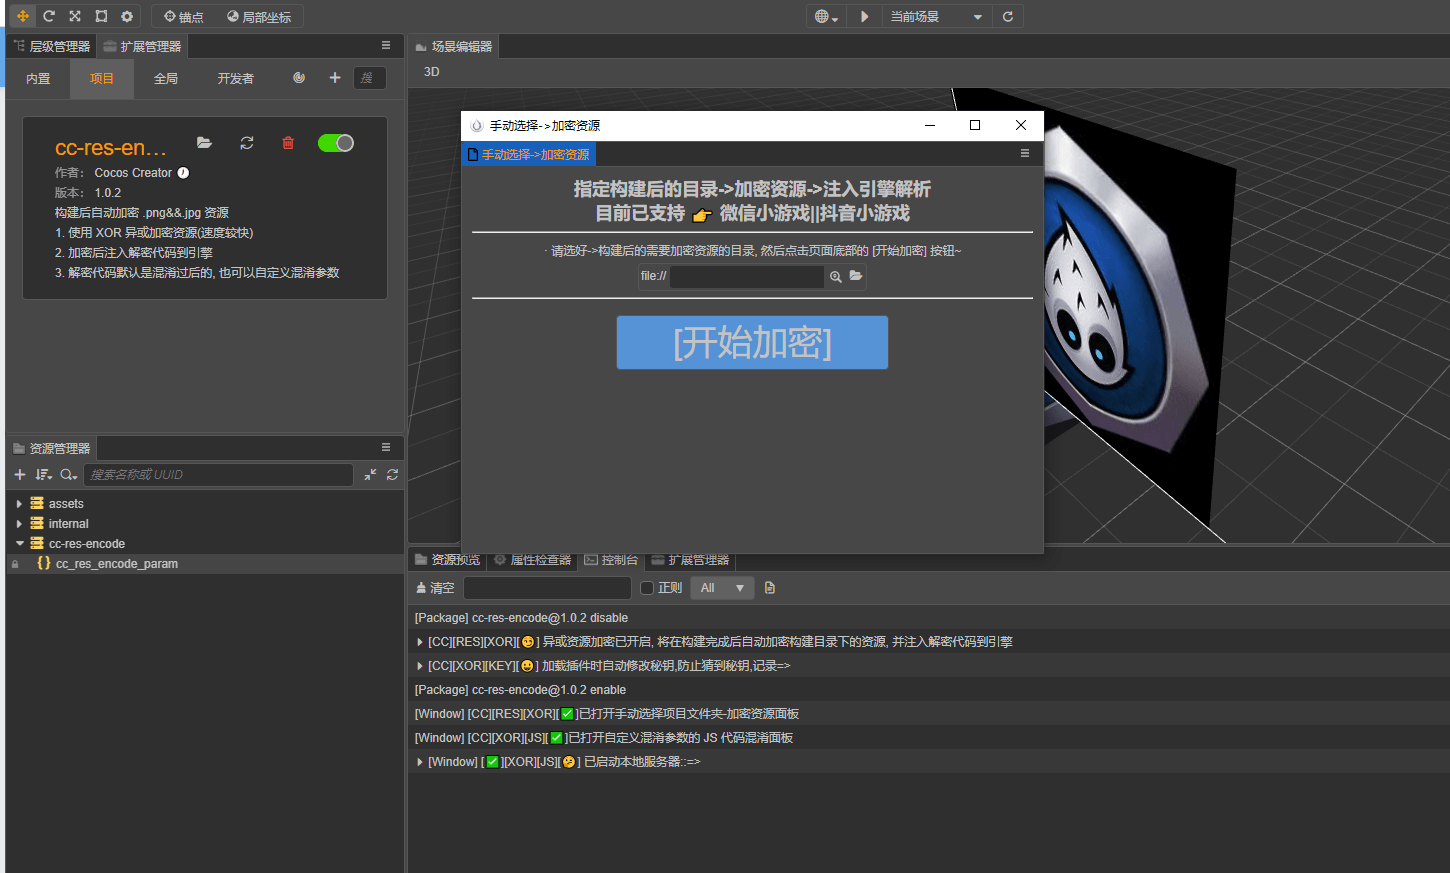The height and width of the screenshot is (873, 1450).
Task: Expand the assets folder
Action: [19, 504]
